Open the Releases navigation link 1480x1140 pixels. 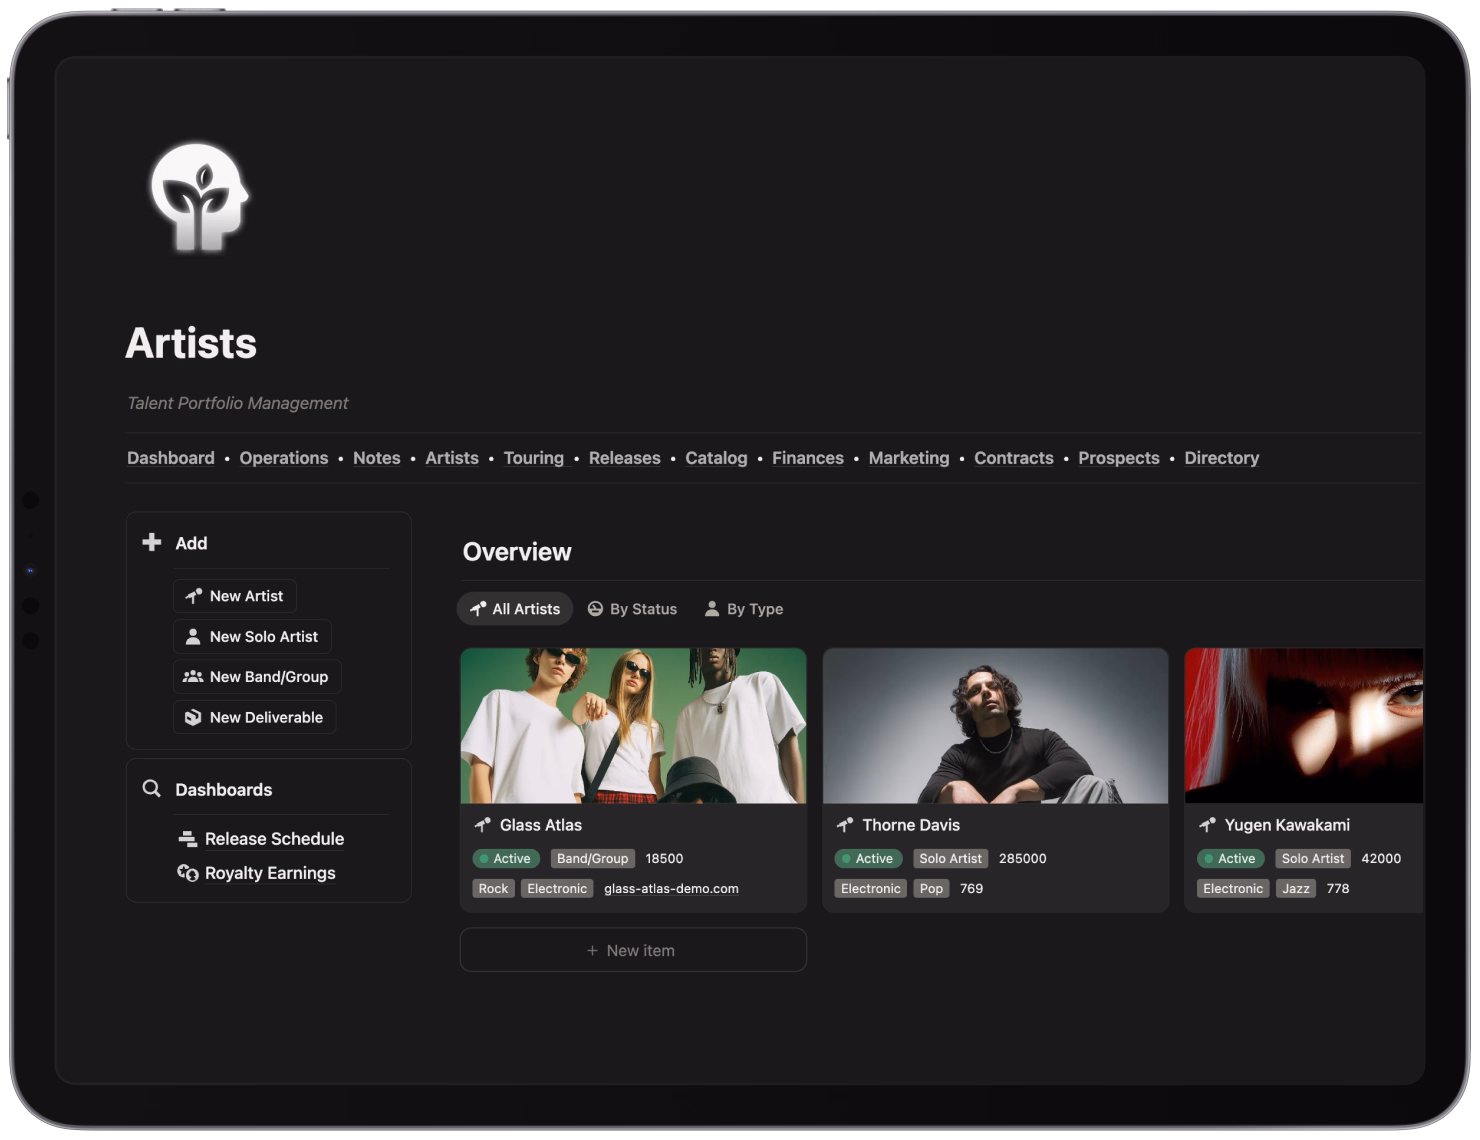(x=625, y=458)
